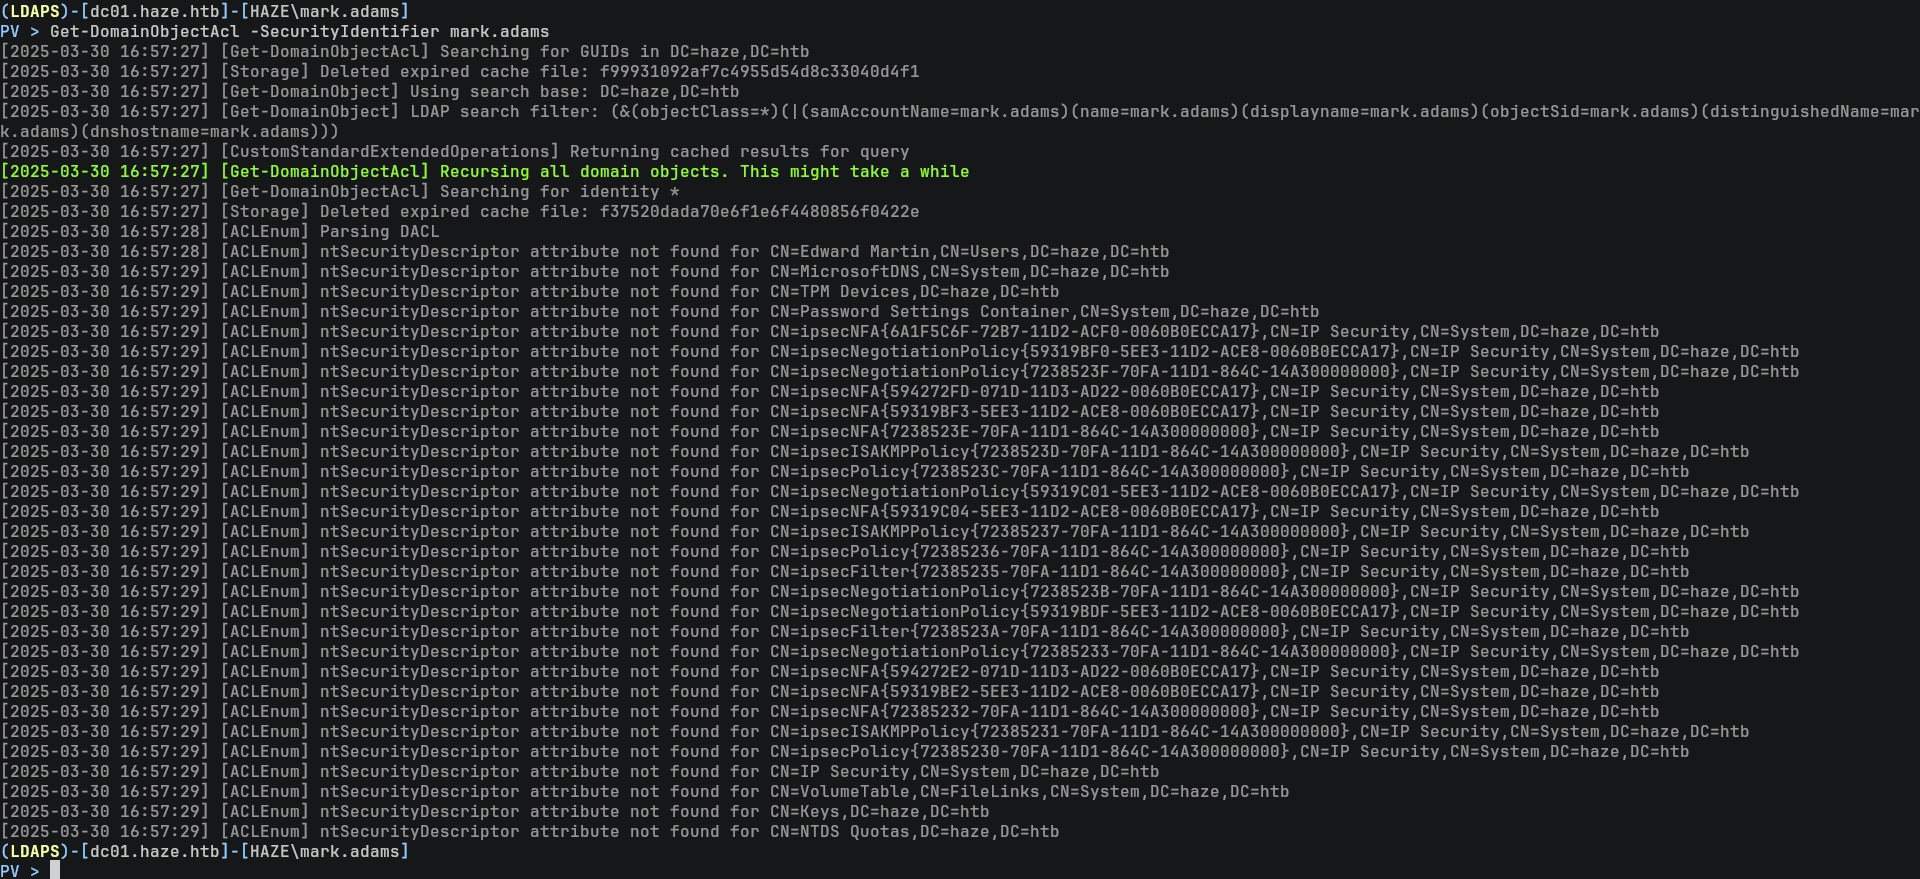Click the "CN=TPM Devices" log entry

[x=913, y=292]
